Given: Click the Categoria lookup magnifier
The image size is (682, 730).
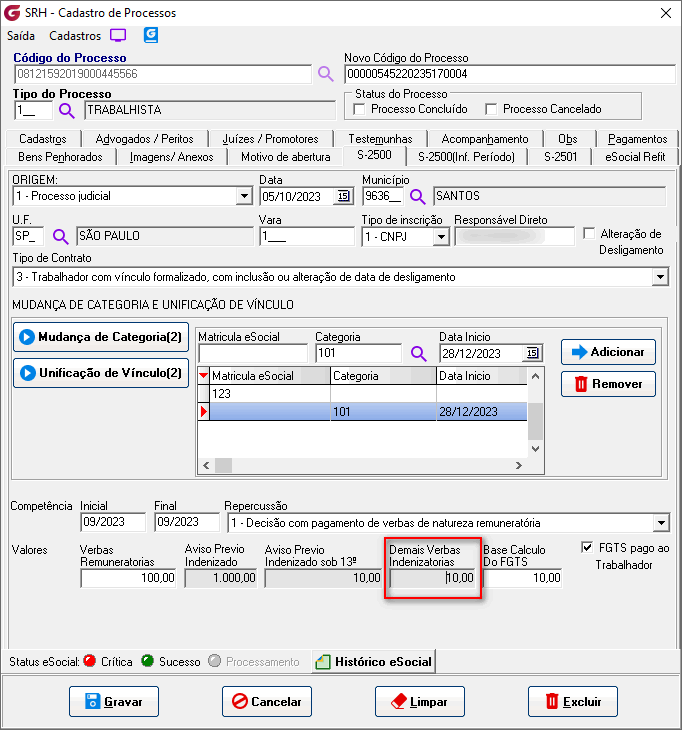Looking at the screenshot, I should [418, 353].
